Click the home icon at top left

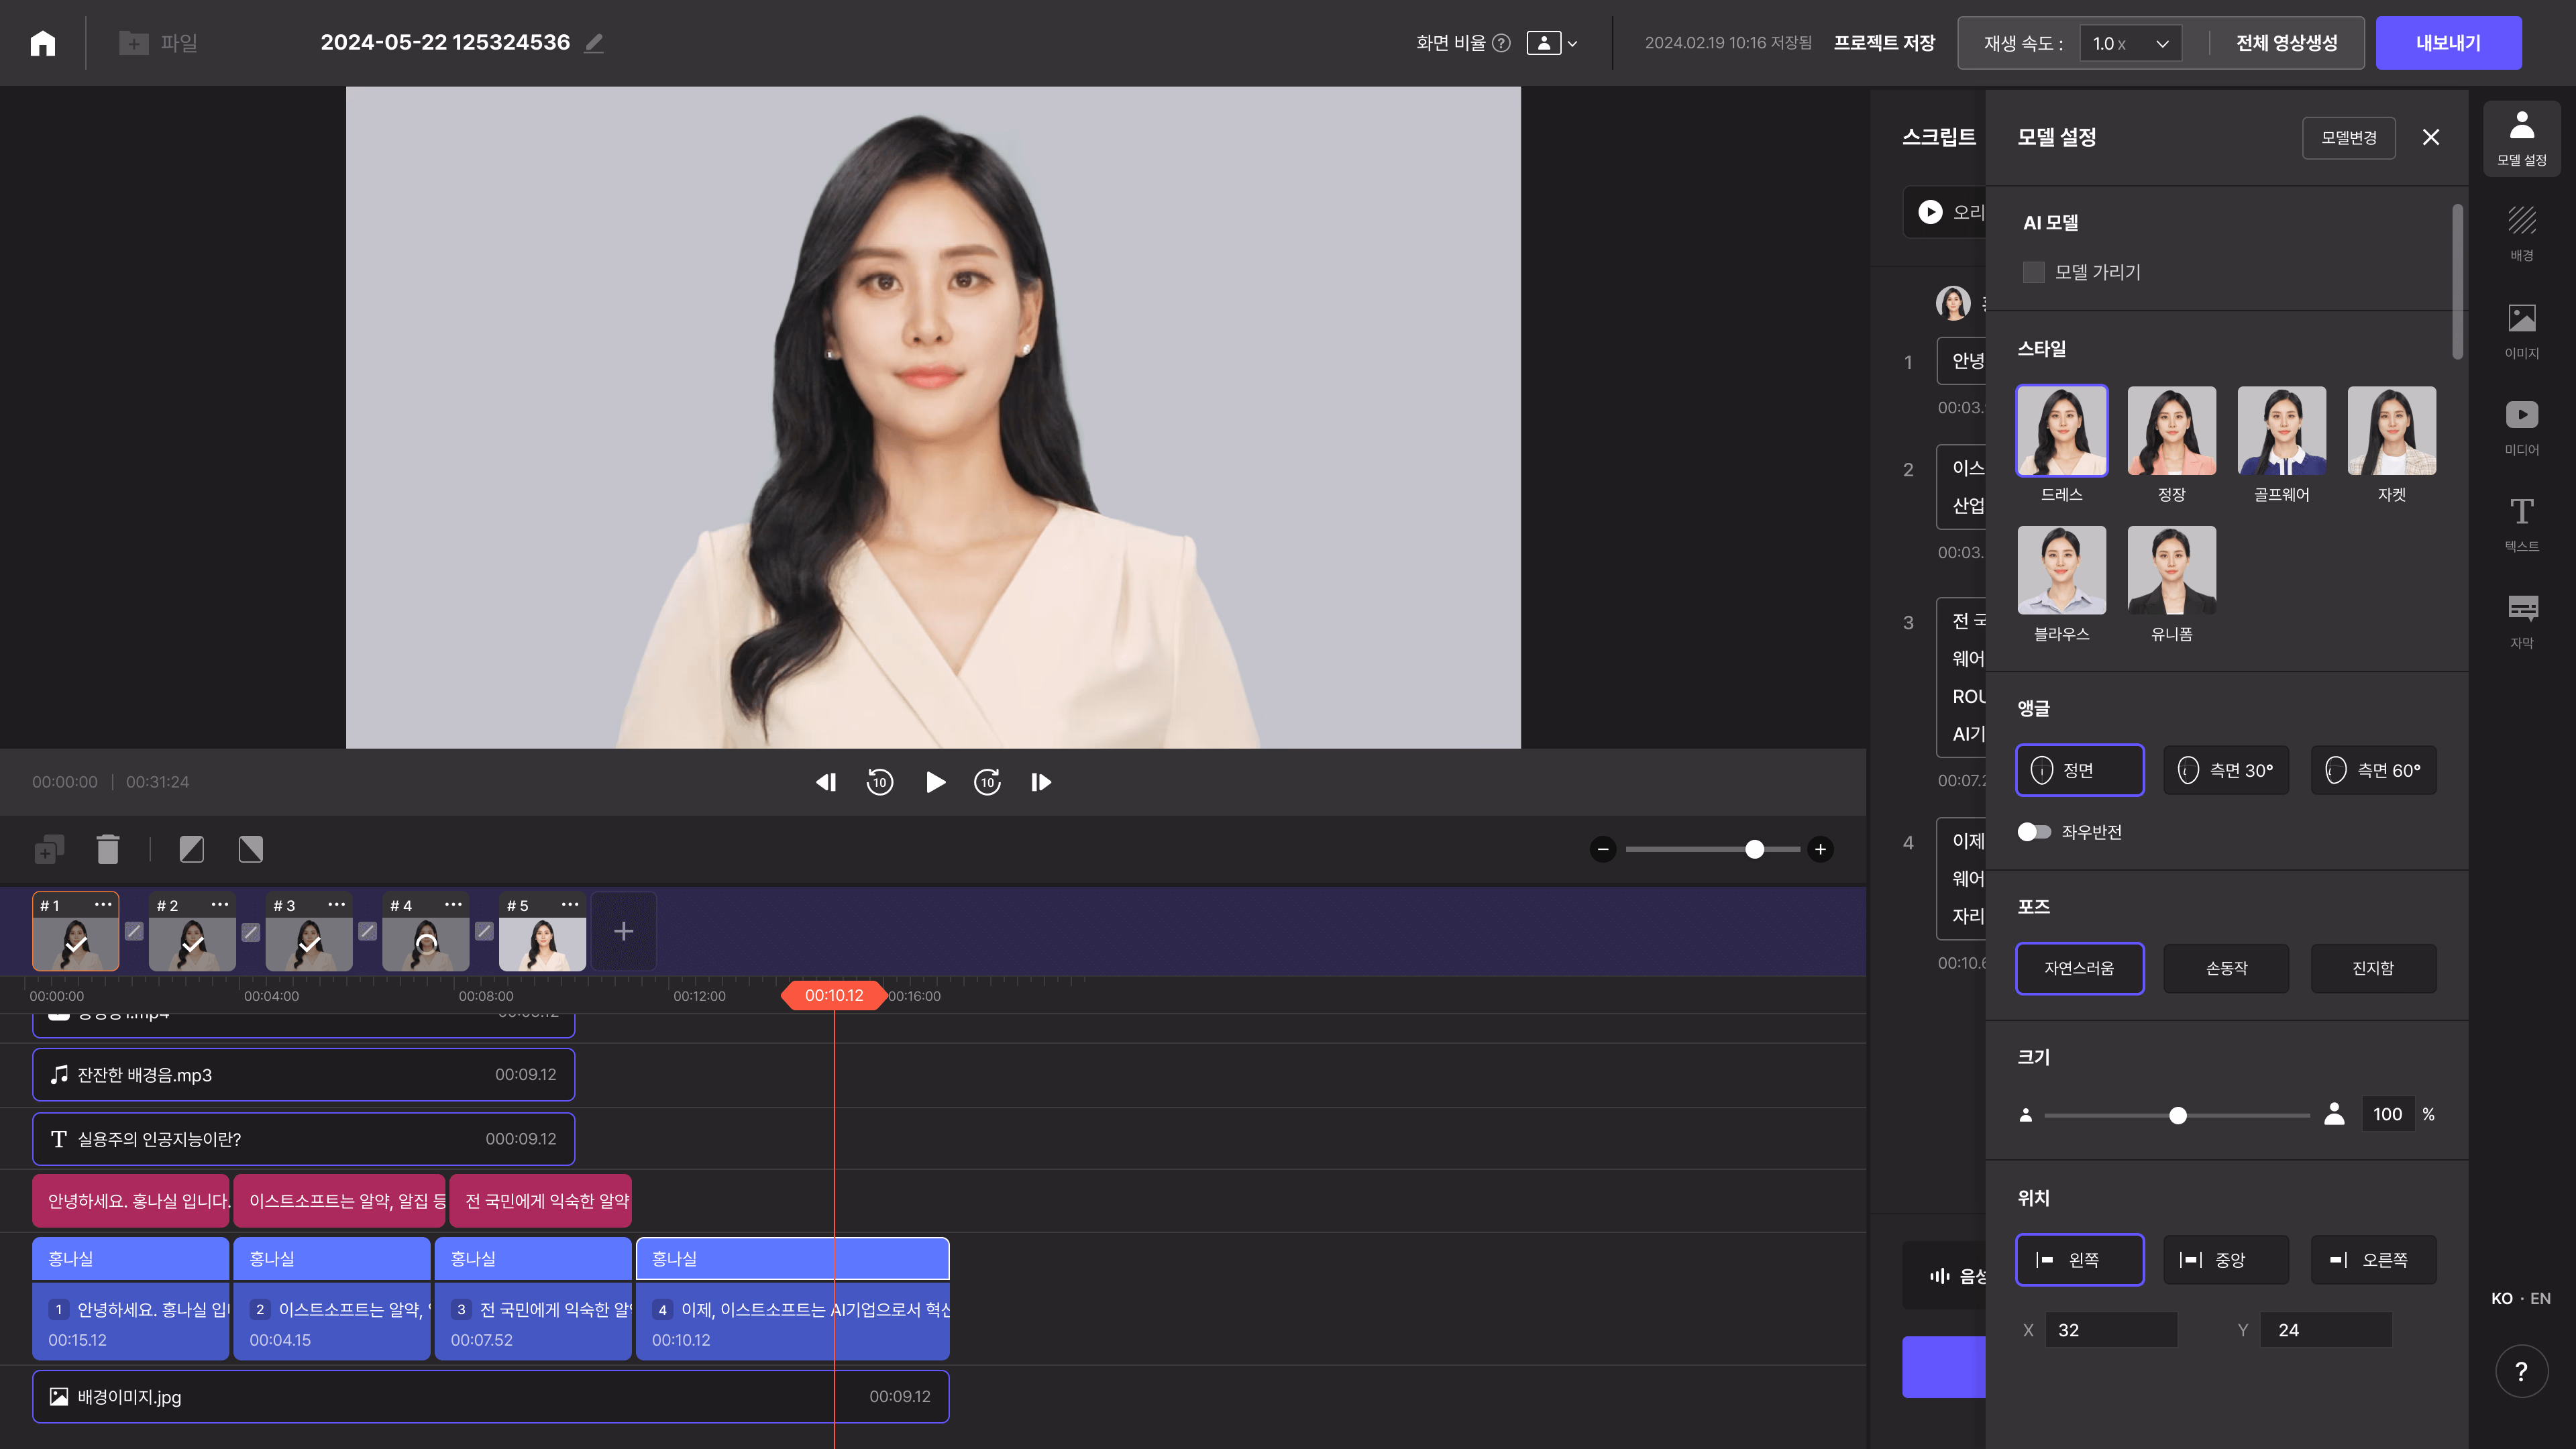point(43,43)
